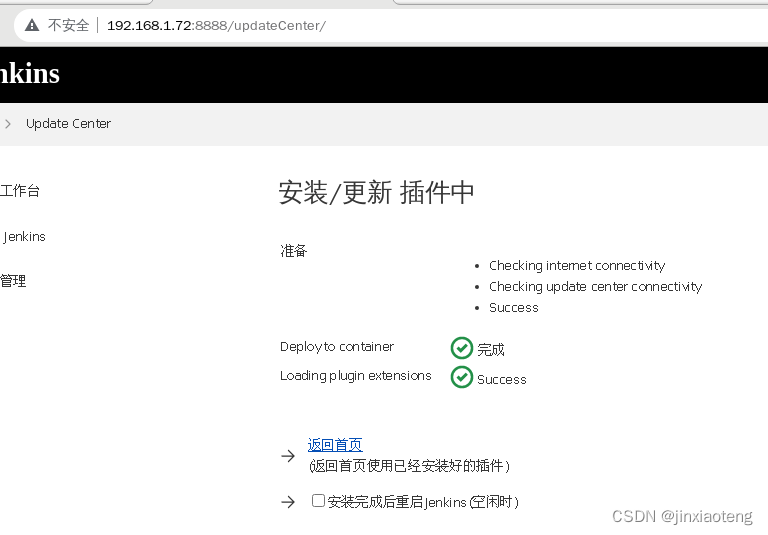768x535 pixels.
Task: Click the breadcrumb chevron separator before Update Center
Action: coord(8,124)
